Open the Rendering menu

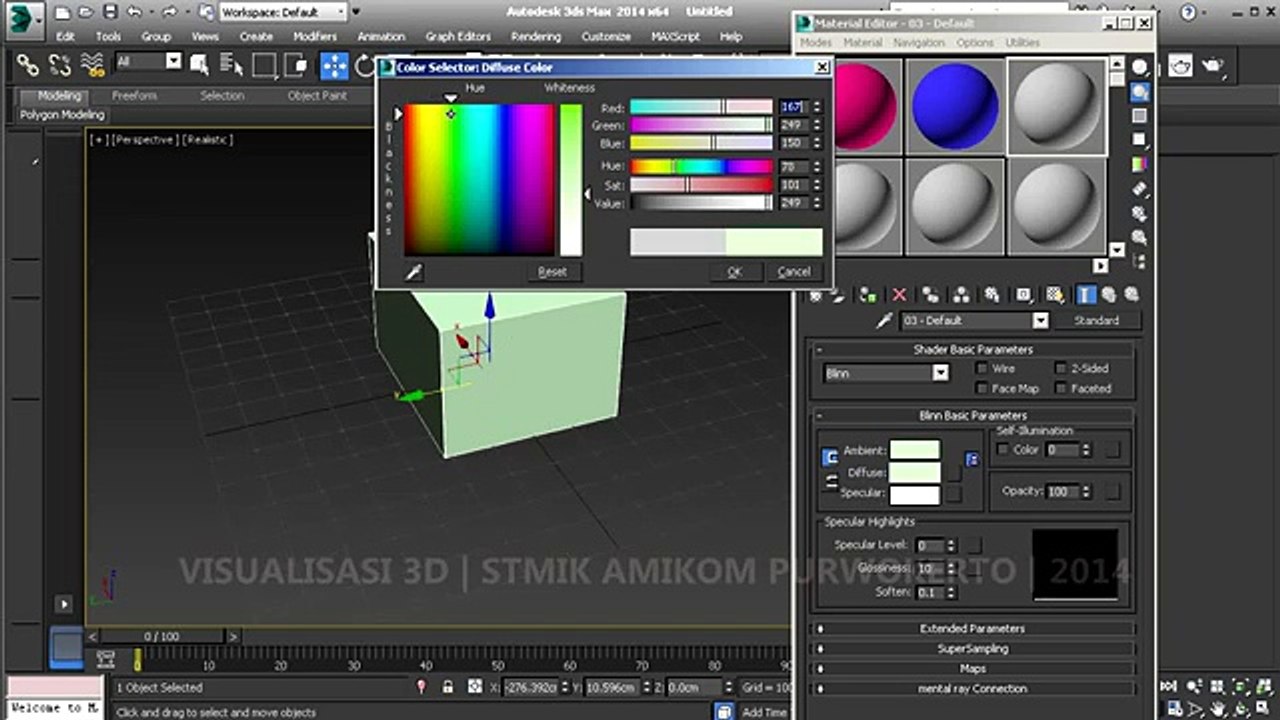tap(536, 37)
